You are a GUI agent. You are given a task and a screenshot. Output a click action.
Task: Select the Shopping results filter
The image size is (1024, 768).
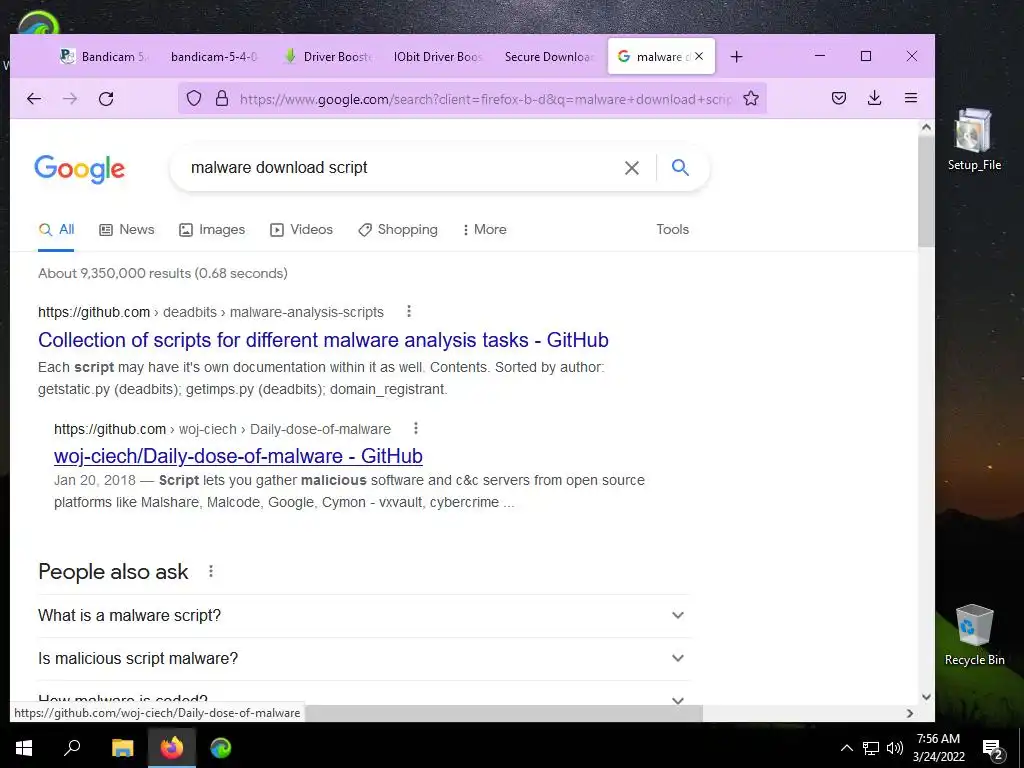point(398,229)
